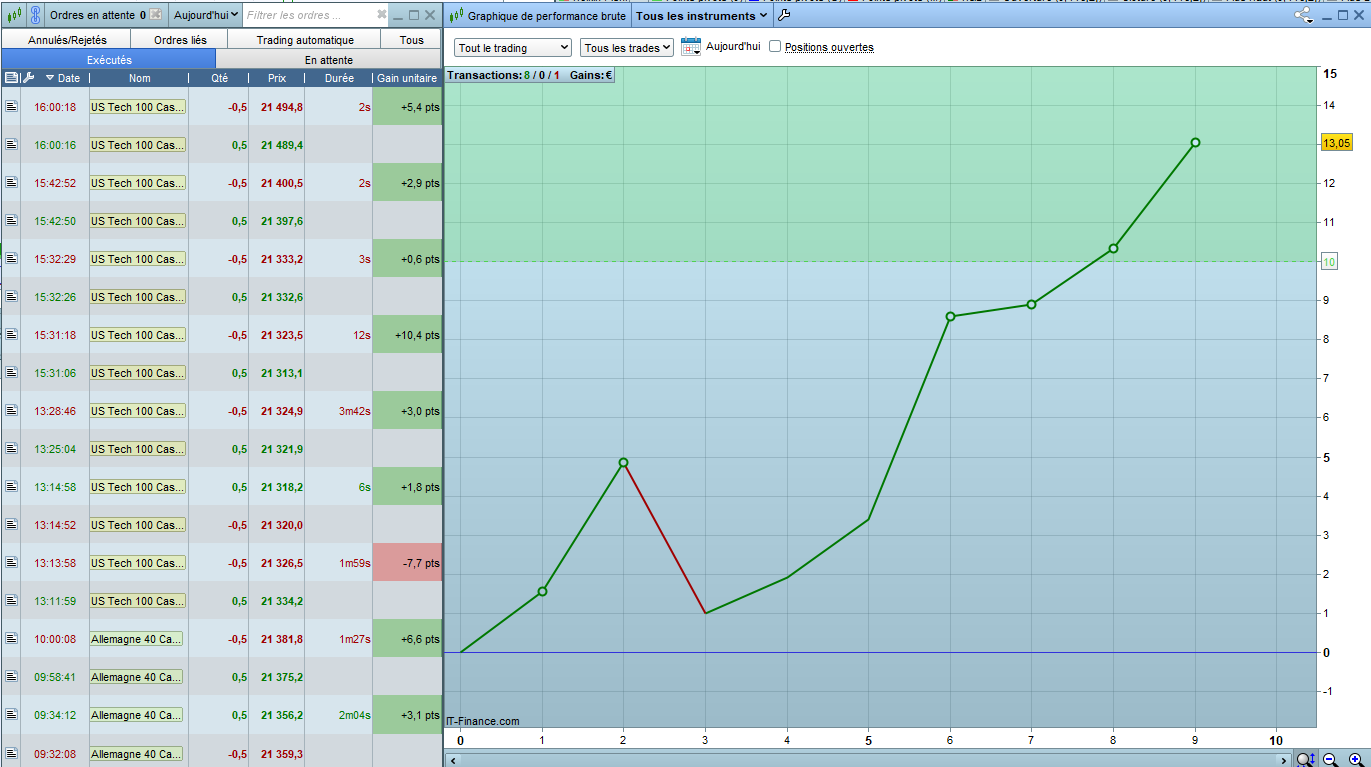Image resolution: width=1371 pixels, height=767 pixels.
Task: Expand the Tous les instruments dropdown
Action: tap(701, 16)
